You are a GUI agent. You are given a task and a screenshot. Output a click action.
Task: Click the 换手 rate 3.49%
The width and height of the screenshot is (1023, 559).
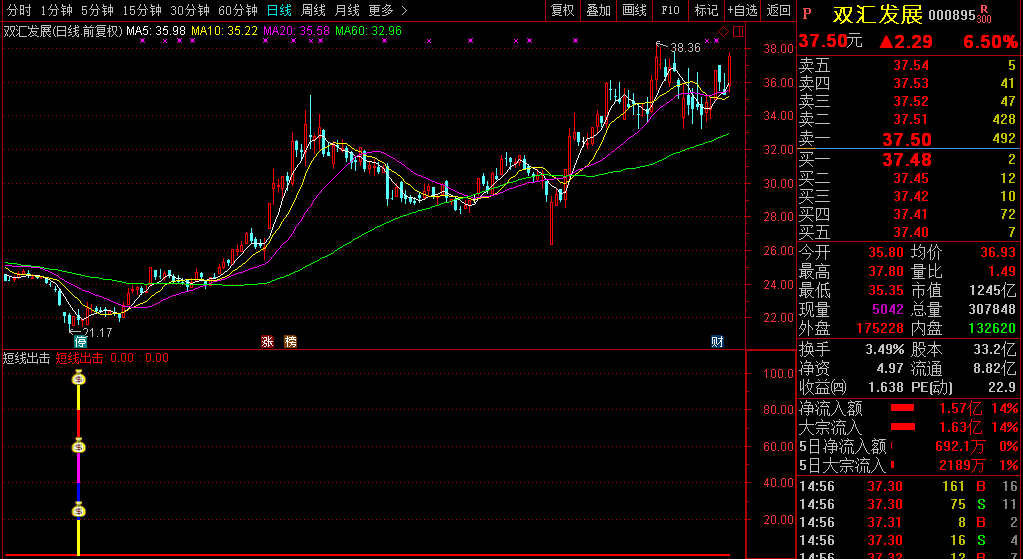tap(885, 350)
